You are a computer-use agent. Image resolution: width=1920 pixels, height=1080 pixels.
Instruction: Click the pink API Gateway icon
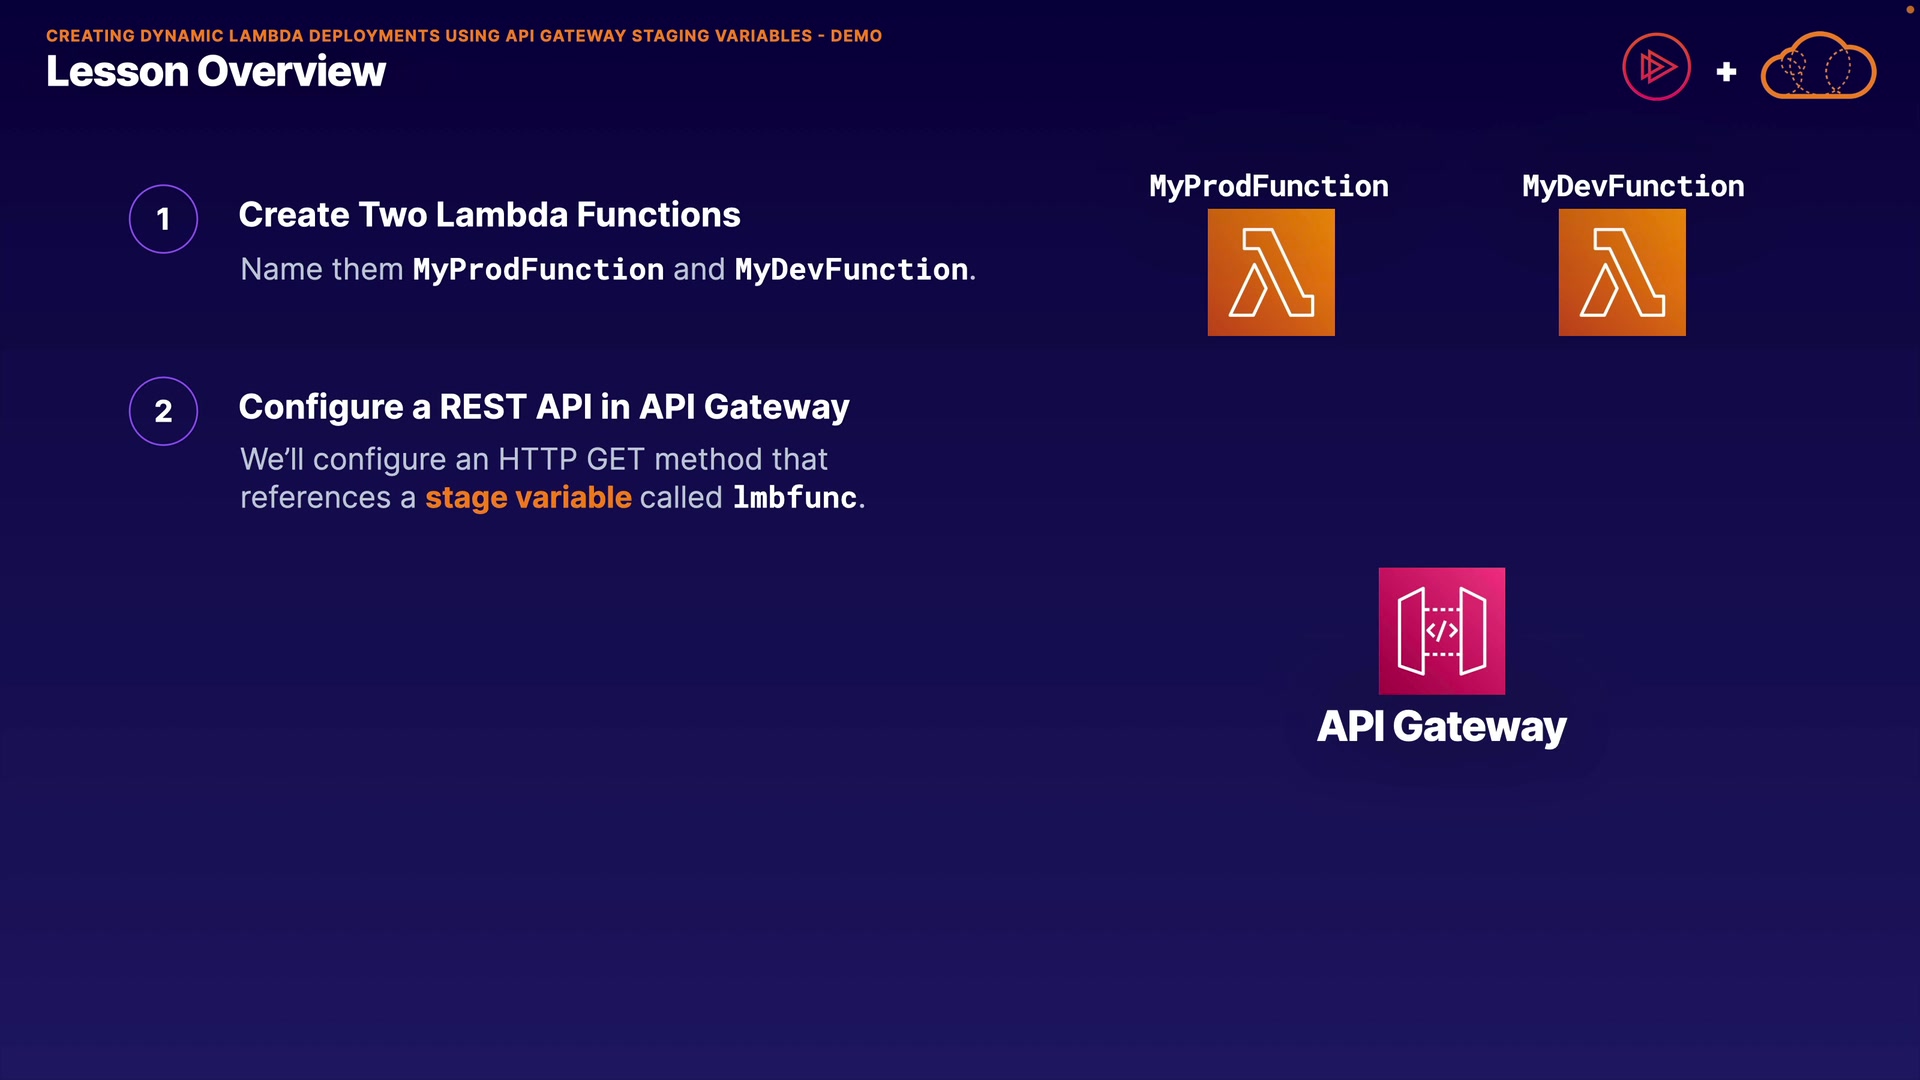(x=1441, y=631)
